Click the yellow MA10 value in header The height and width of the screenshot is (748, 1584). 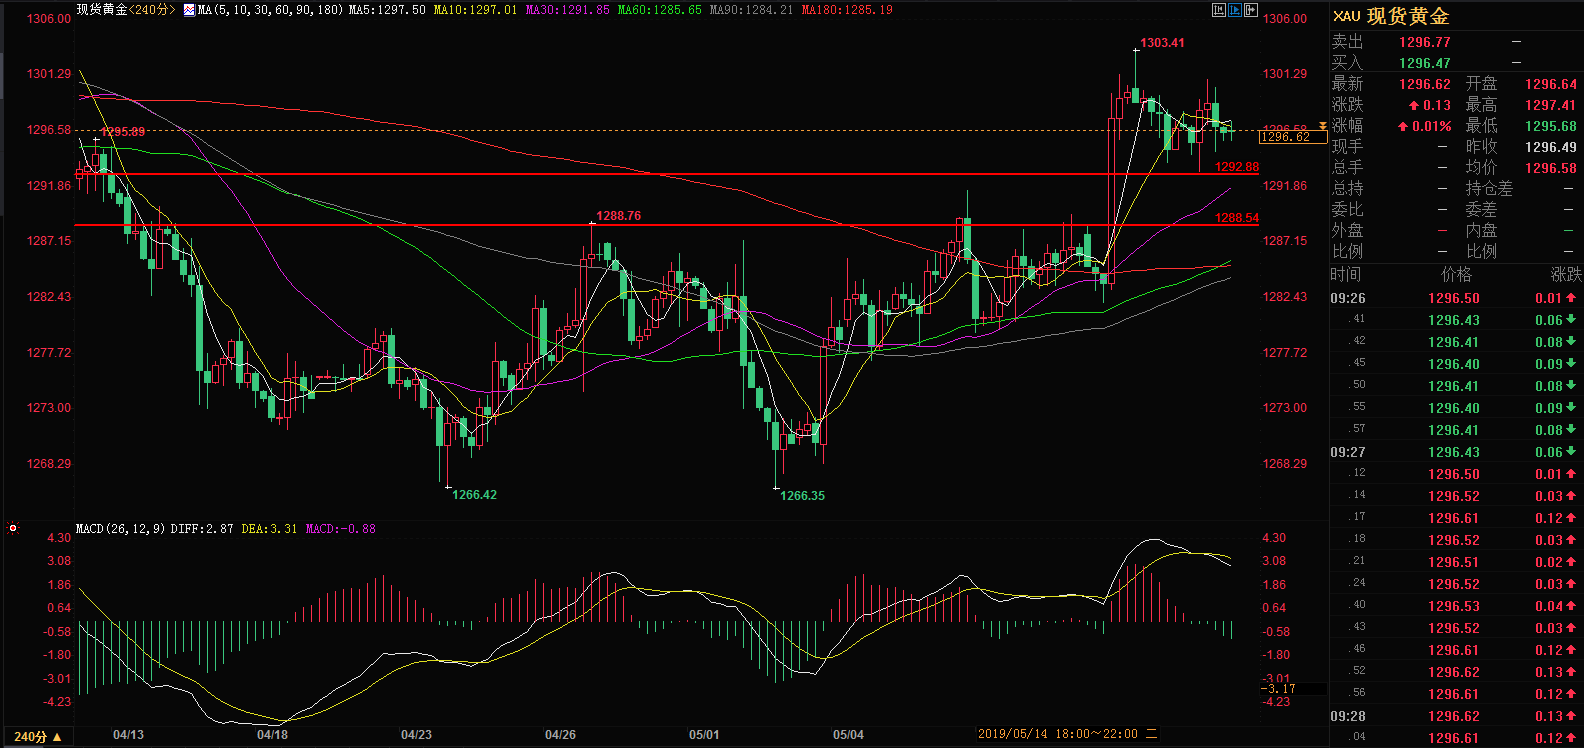click(x=475, y=10)
